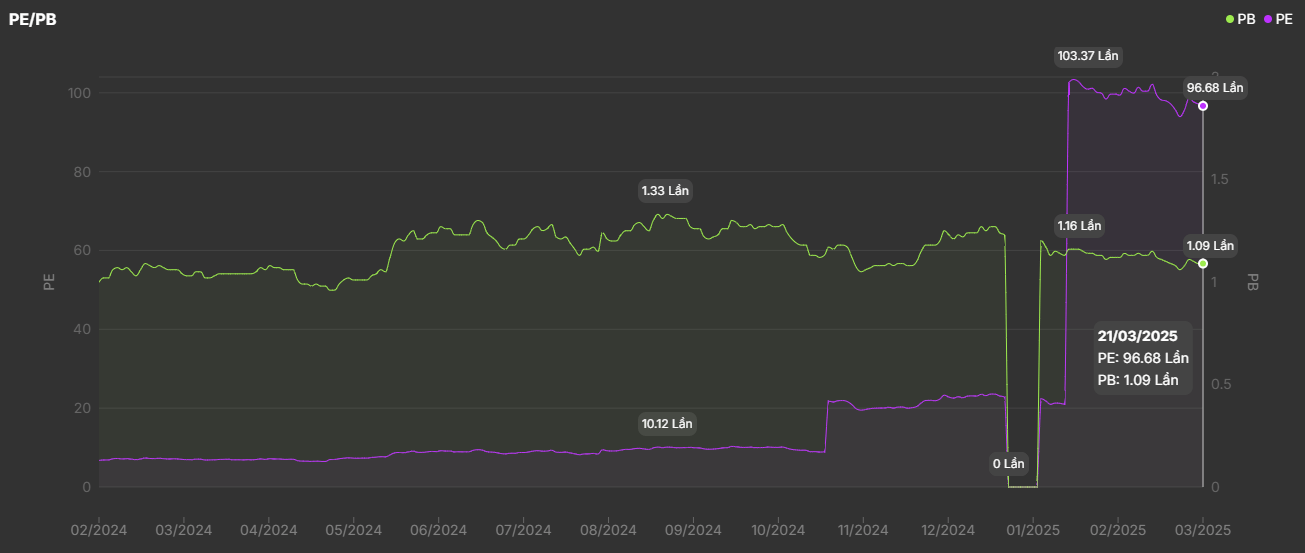Click the PE/PB chart title
Image resolution: width=1305 pixels, height=553 pixels.
point(32,19)
